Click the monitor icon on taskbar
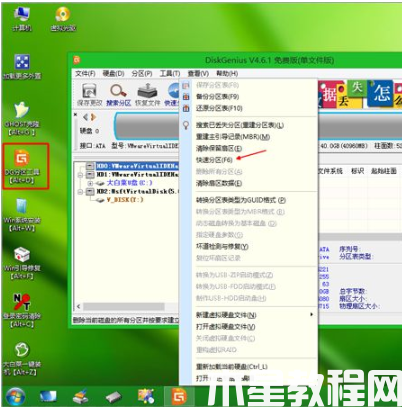Viewport: 402px width, 407px height. (x=48, y=396)
